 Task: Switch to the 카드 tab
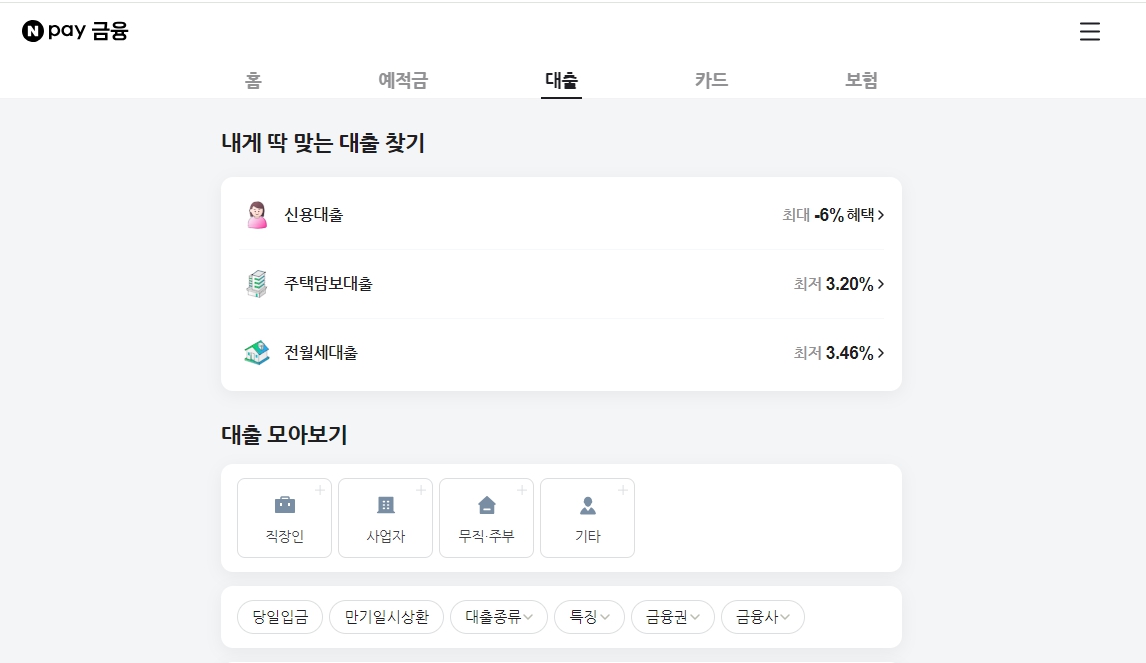(711, 80)
